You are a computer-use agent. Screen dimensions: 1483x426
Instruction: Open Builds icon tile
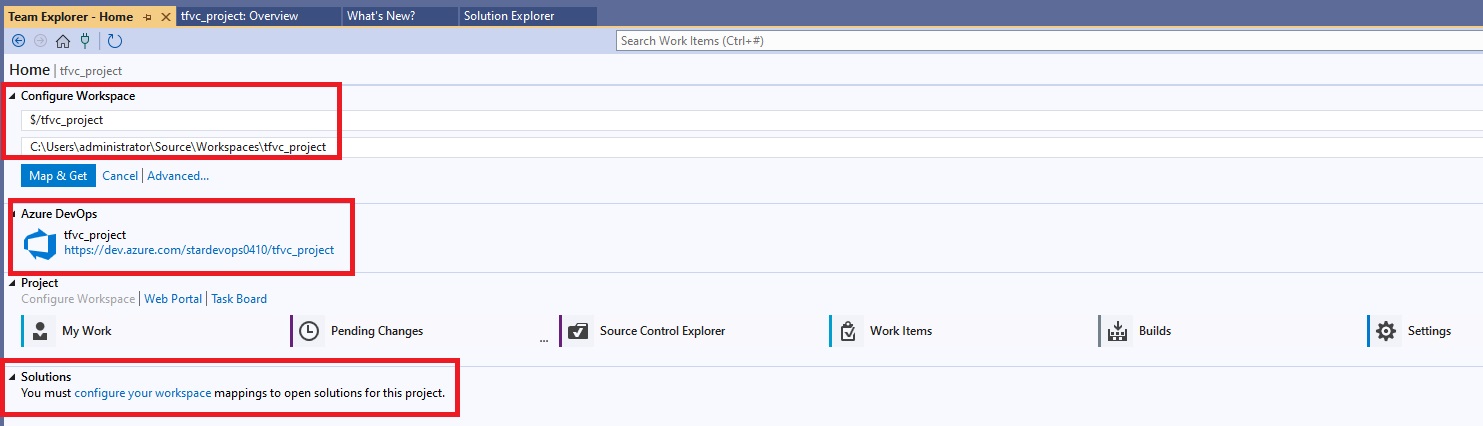pyautogui.click(x=1117, y=331)
